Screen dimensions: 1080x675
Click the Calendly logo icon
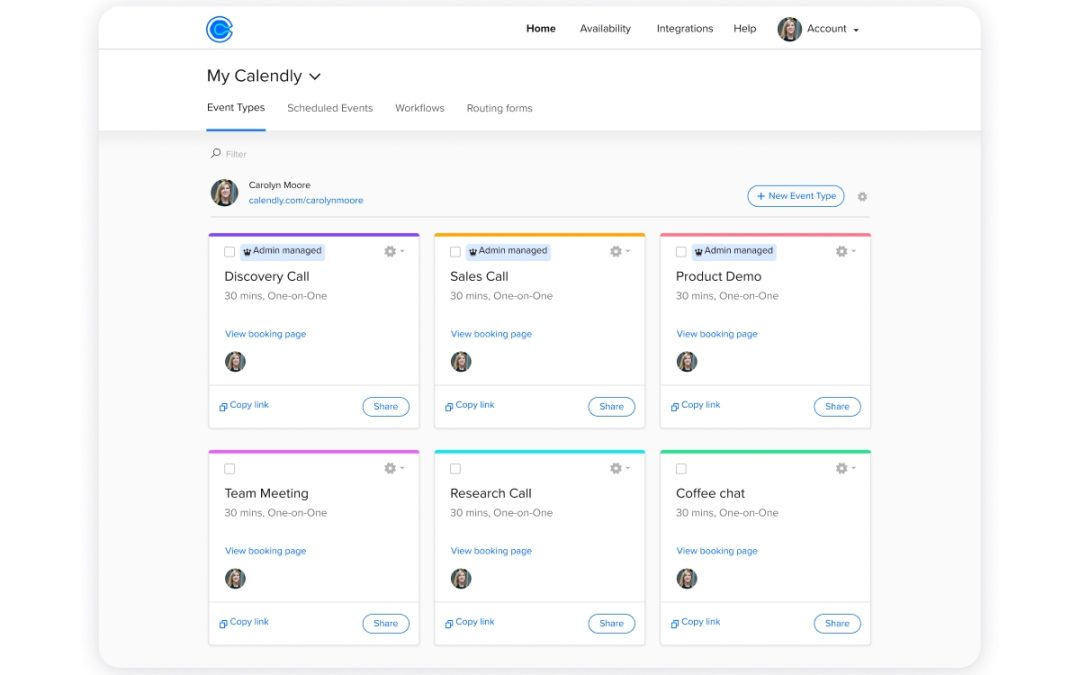point(220,29)
